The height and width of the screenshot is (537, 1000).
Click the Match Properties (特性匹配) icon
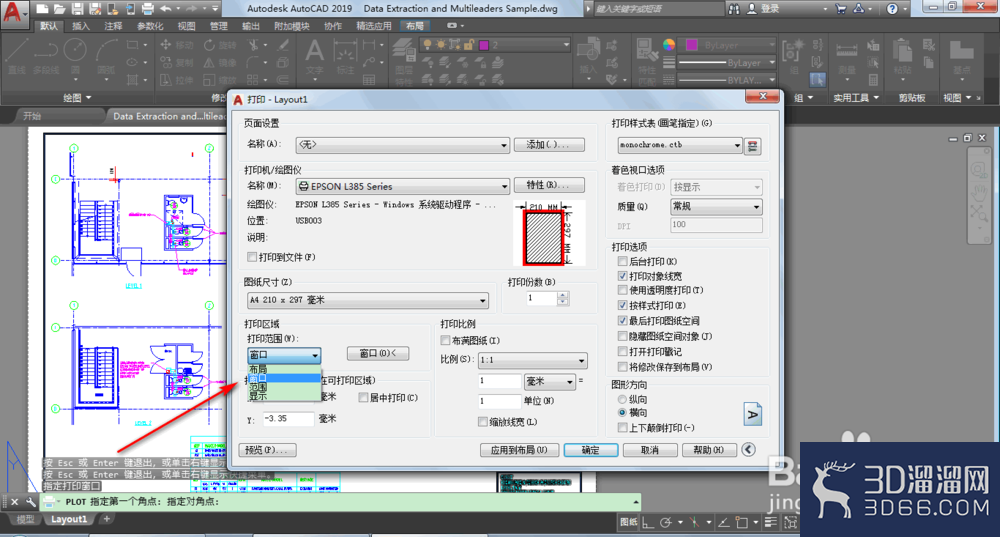(x=646, y=59)
